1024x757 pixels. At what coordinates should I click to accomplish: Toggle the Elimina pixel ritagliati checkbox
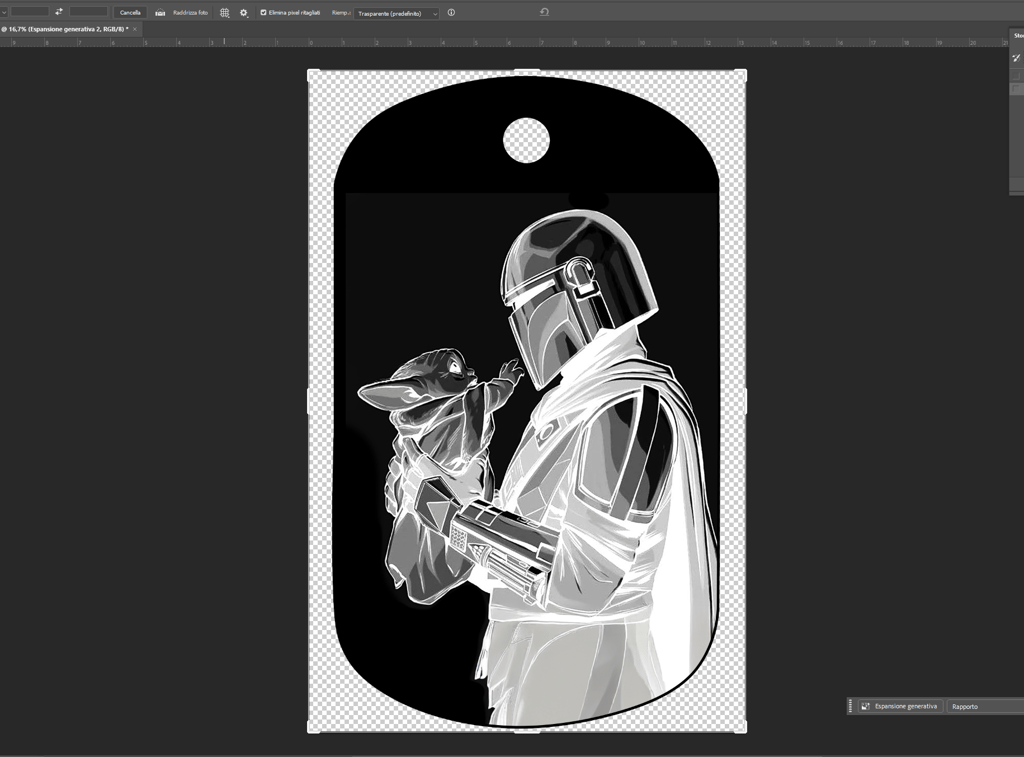click(x=263, y=12)
